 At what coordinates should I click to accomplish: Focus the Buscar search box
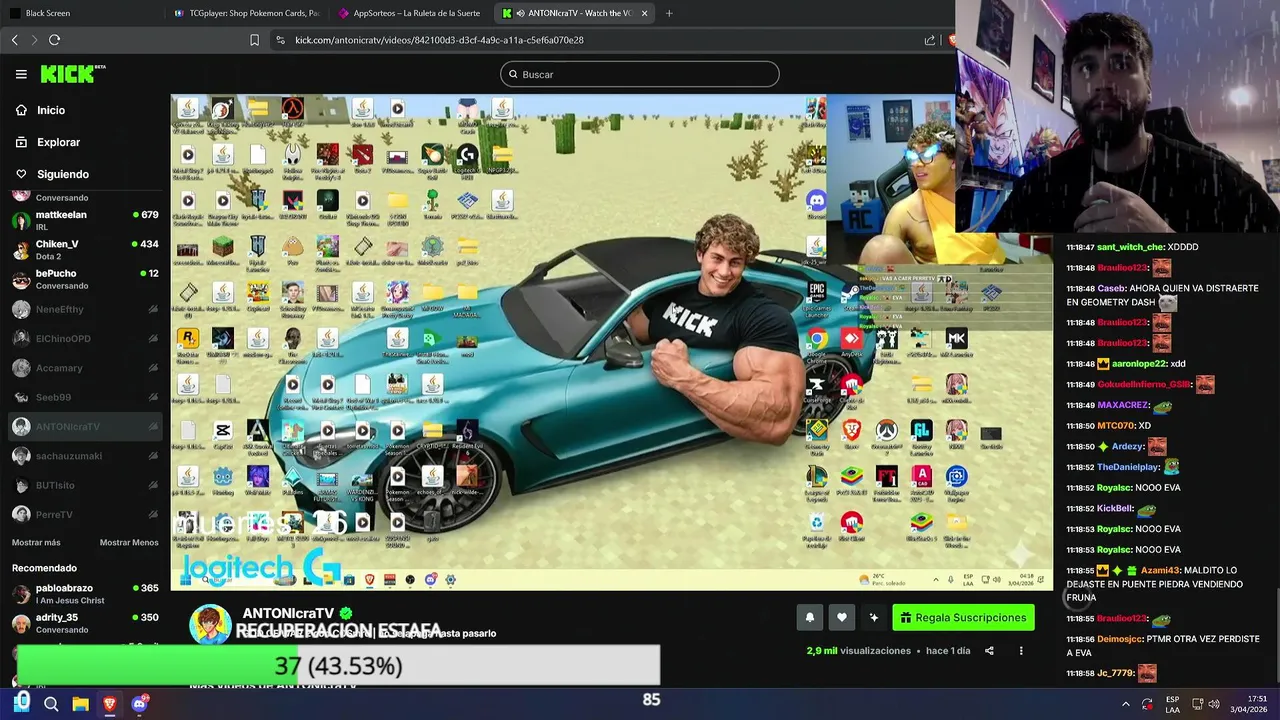point(640,74)
